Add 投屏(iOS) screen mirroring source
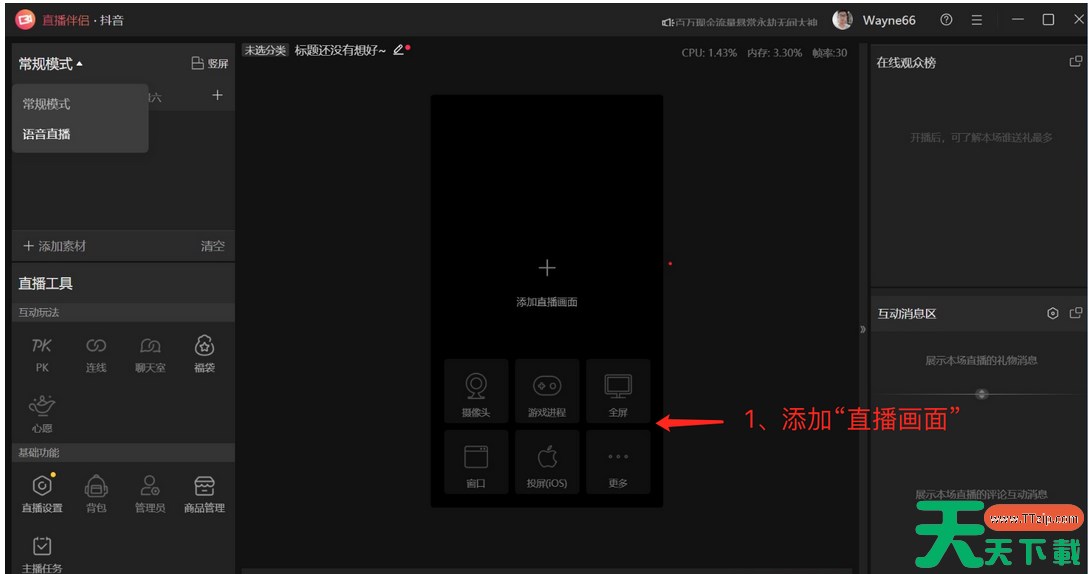The image size is (1088, 574). click(x=547, y=462)
